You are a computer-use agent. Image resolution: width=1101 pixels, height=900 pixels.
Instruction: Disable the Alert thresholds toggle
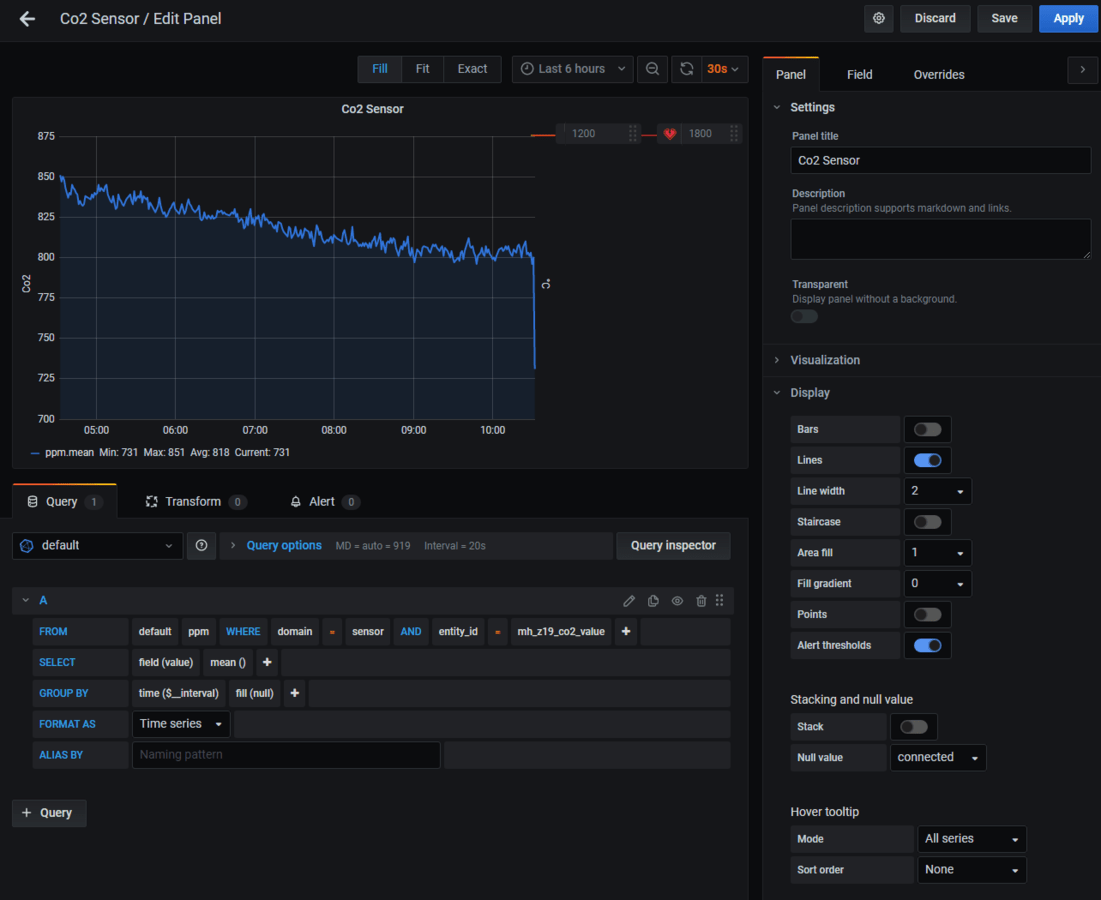tap(927, 646)
